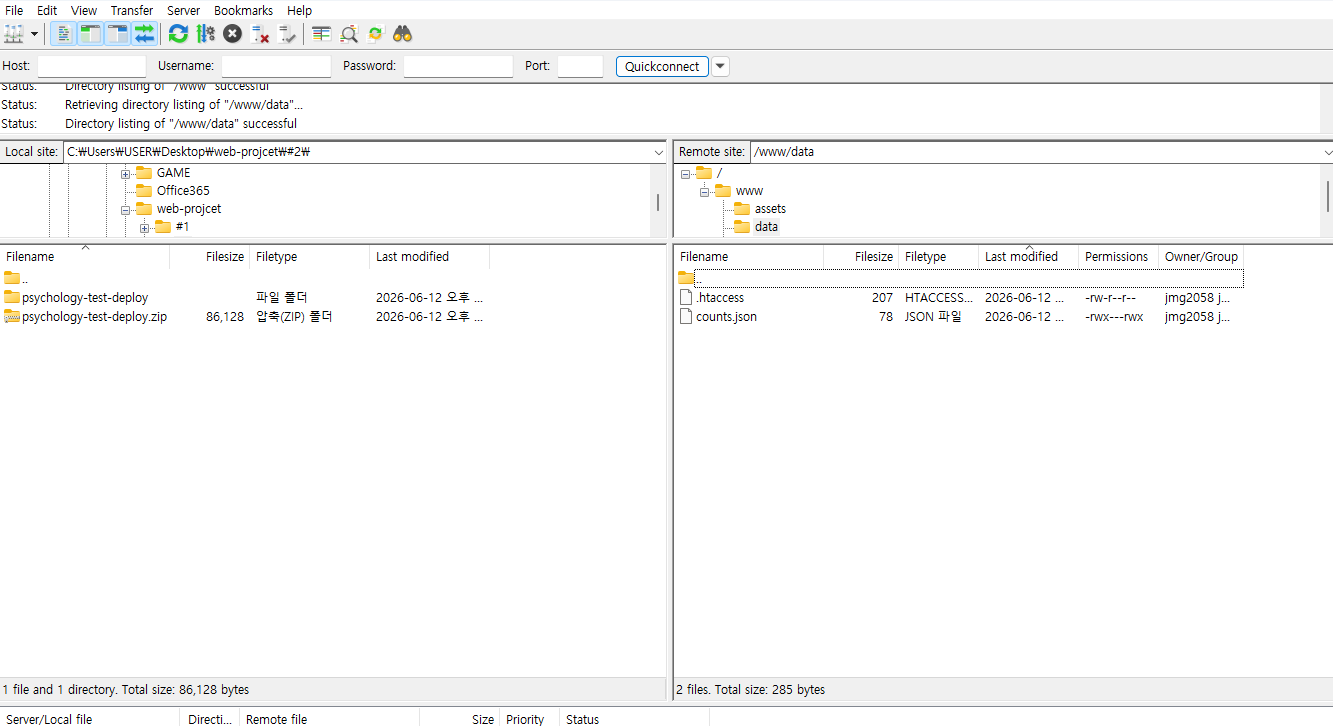Click the Server/Local file queue column header
This screenshot has height=726, width=1333.
(90, 719)
